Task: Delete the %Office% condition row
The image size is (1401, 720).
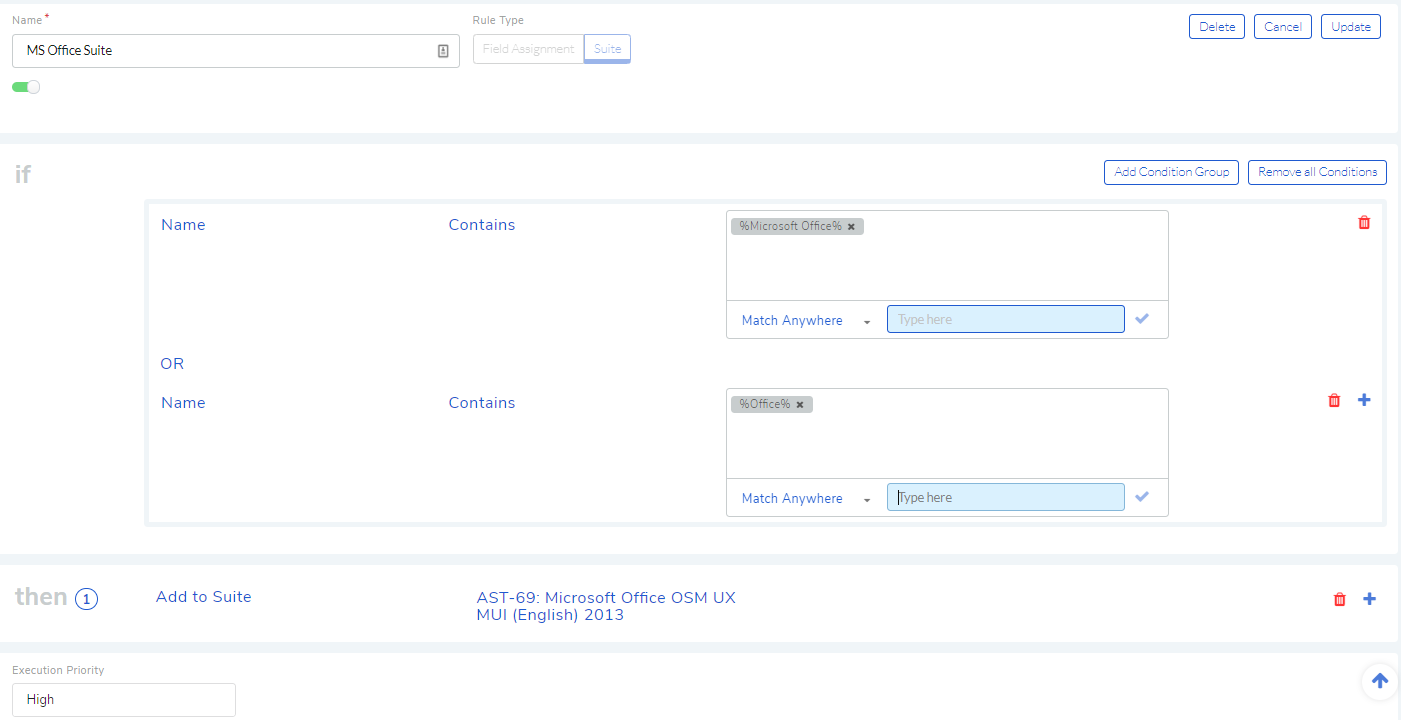Action: coord(1334,400)
